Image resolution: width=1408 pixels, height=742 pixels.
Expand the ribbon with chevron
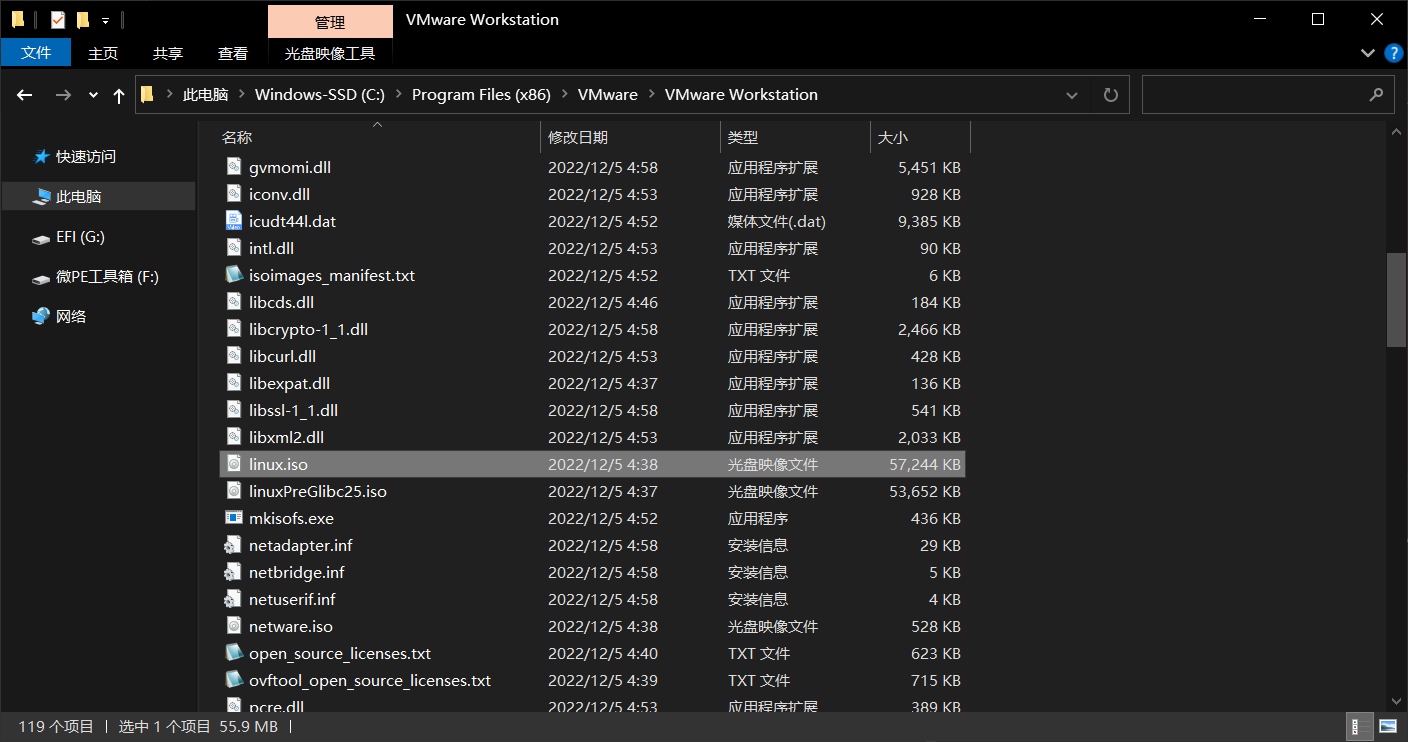(x=1367, y=53)
